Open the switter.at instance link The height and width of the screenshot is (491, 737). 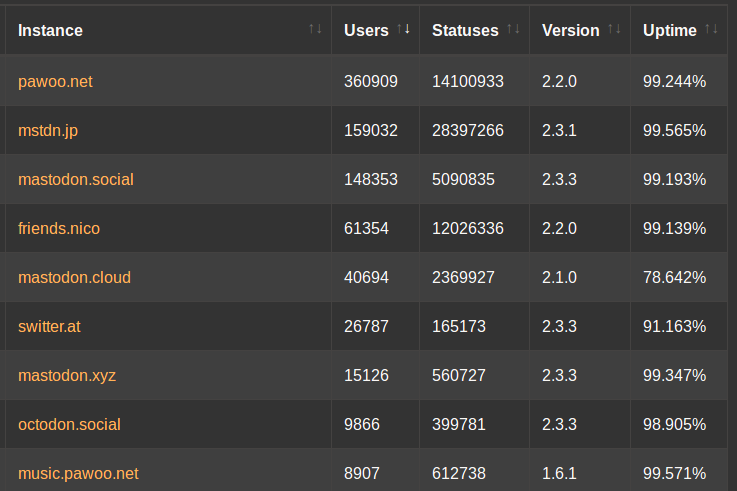pos(49,327)
